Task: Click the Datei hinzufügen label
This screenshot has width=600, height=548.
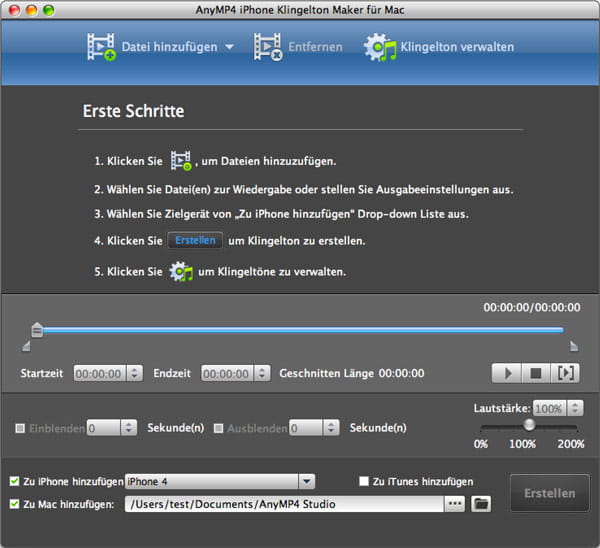Action: [170, 47]
